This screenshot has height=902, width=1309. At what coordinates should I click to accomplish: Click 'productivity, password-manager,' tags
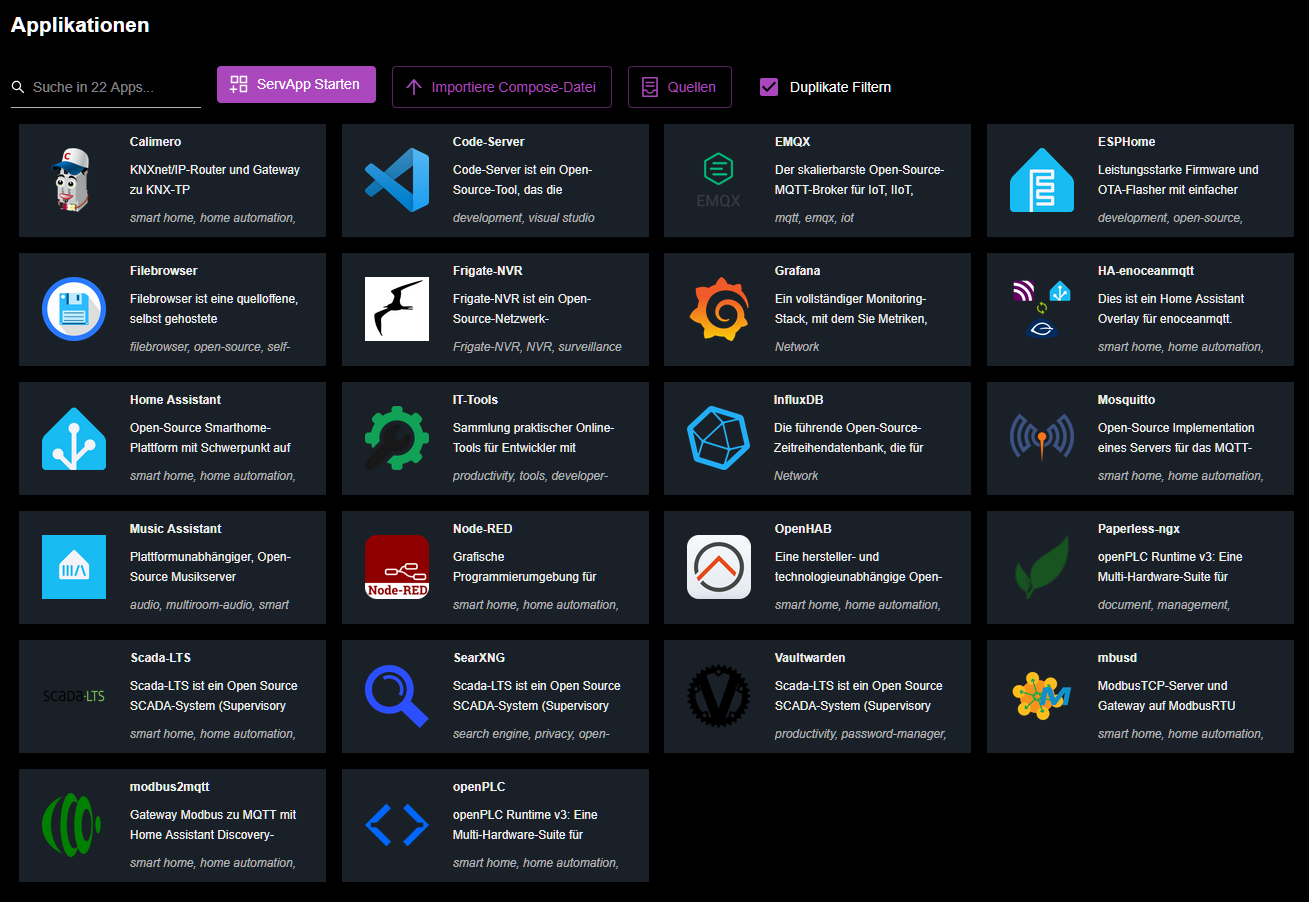[861, 734]
